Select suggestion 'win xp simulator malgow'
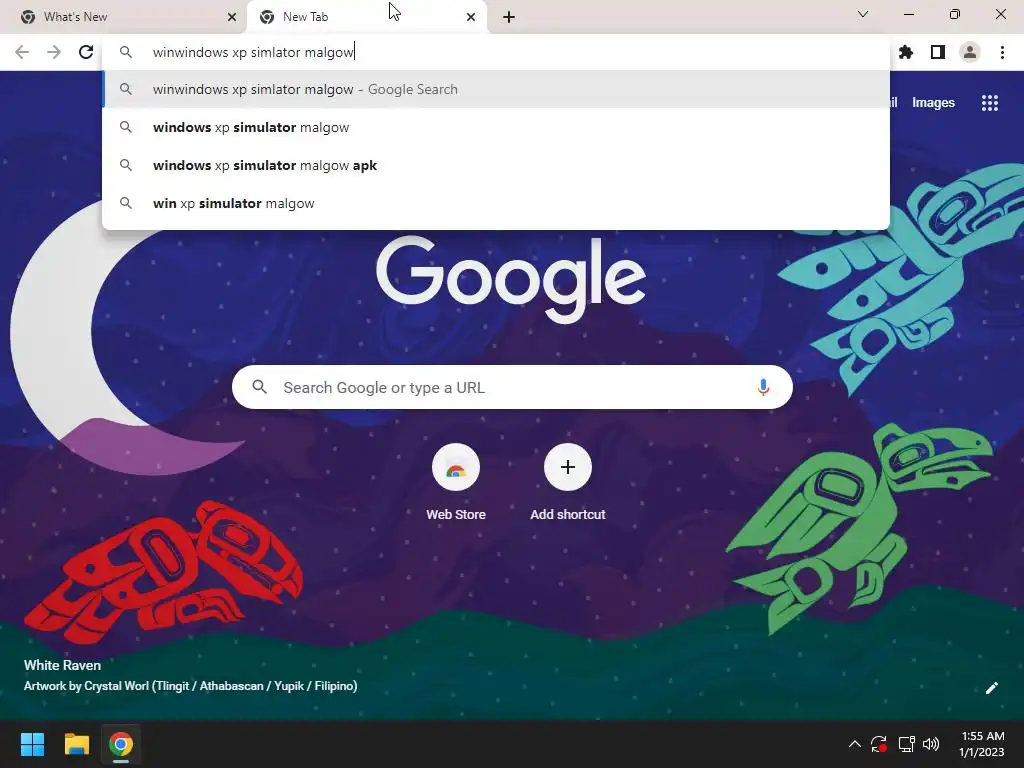The image size is (1024, 768). click(496, 203)
